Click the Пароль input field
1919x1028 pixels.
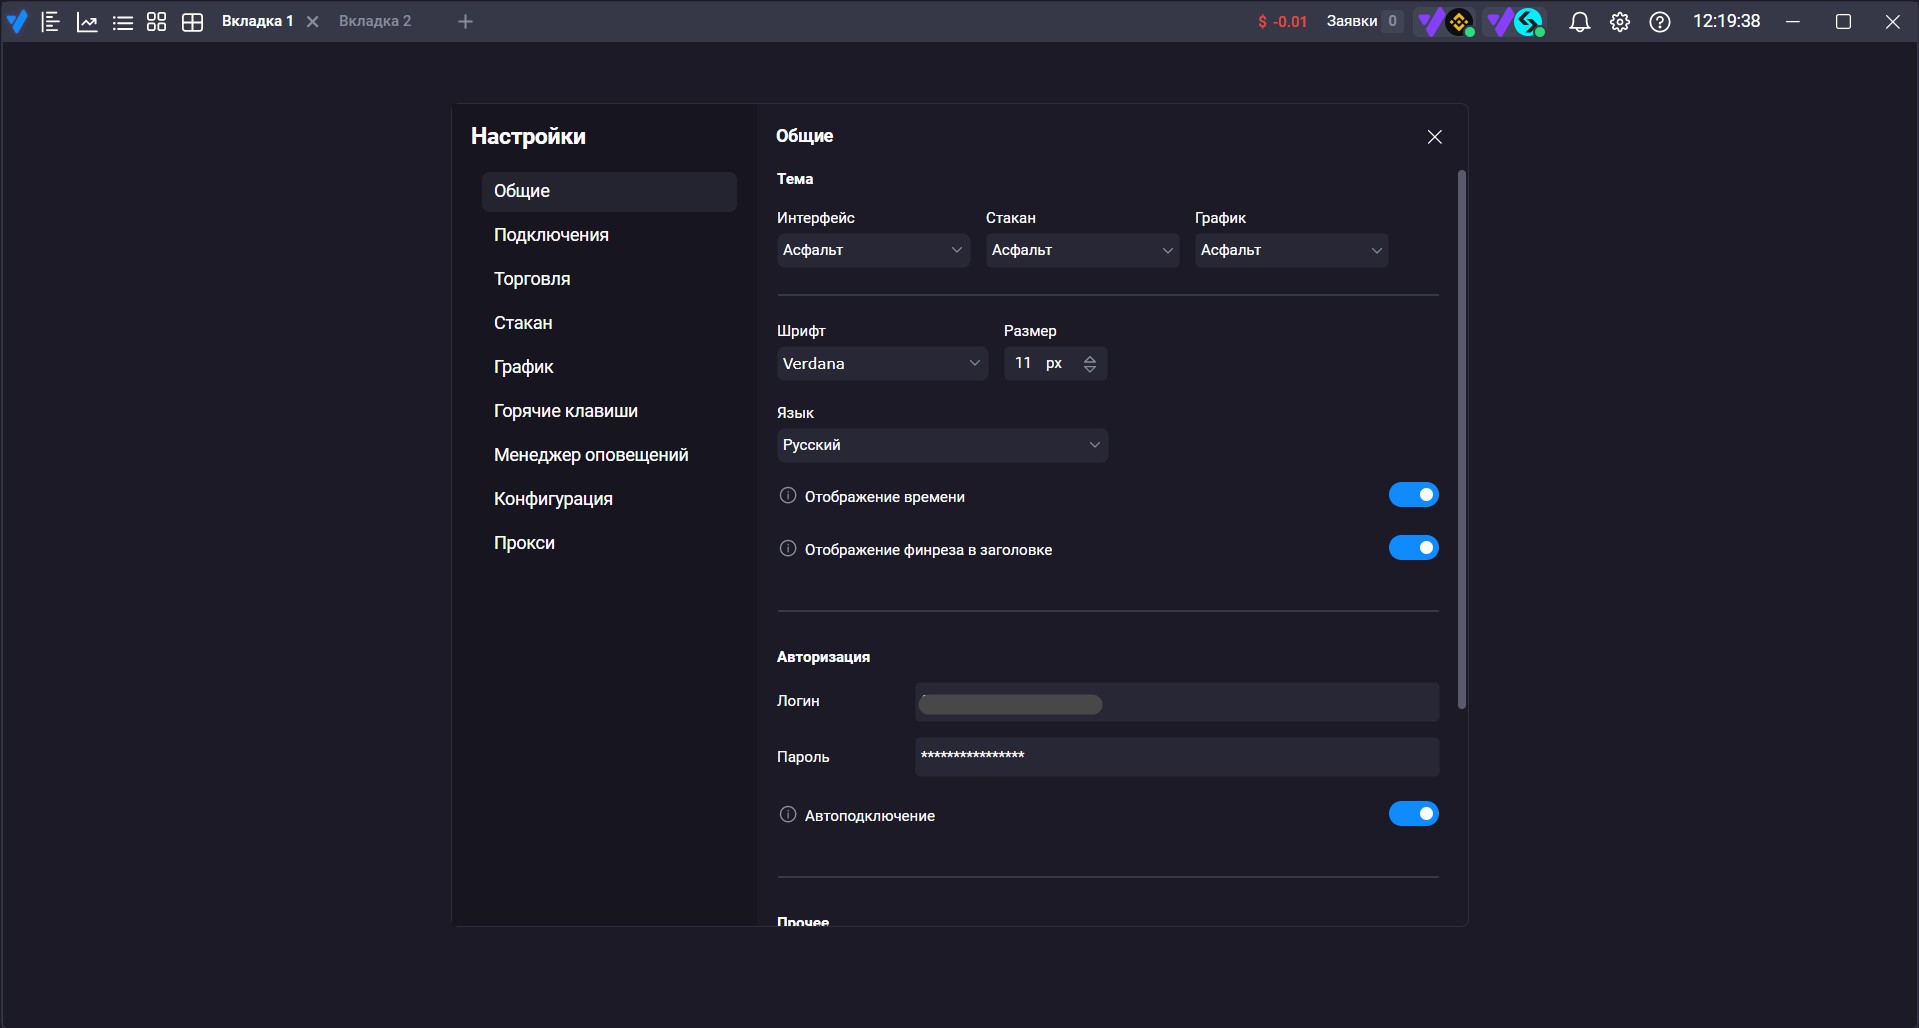[1177, 757]
